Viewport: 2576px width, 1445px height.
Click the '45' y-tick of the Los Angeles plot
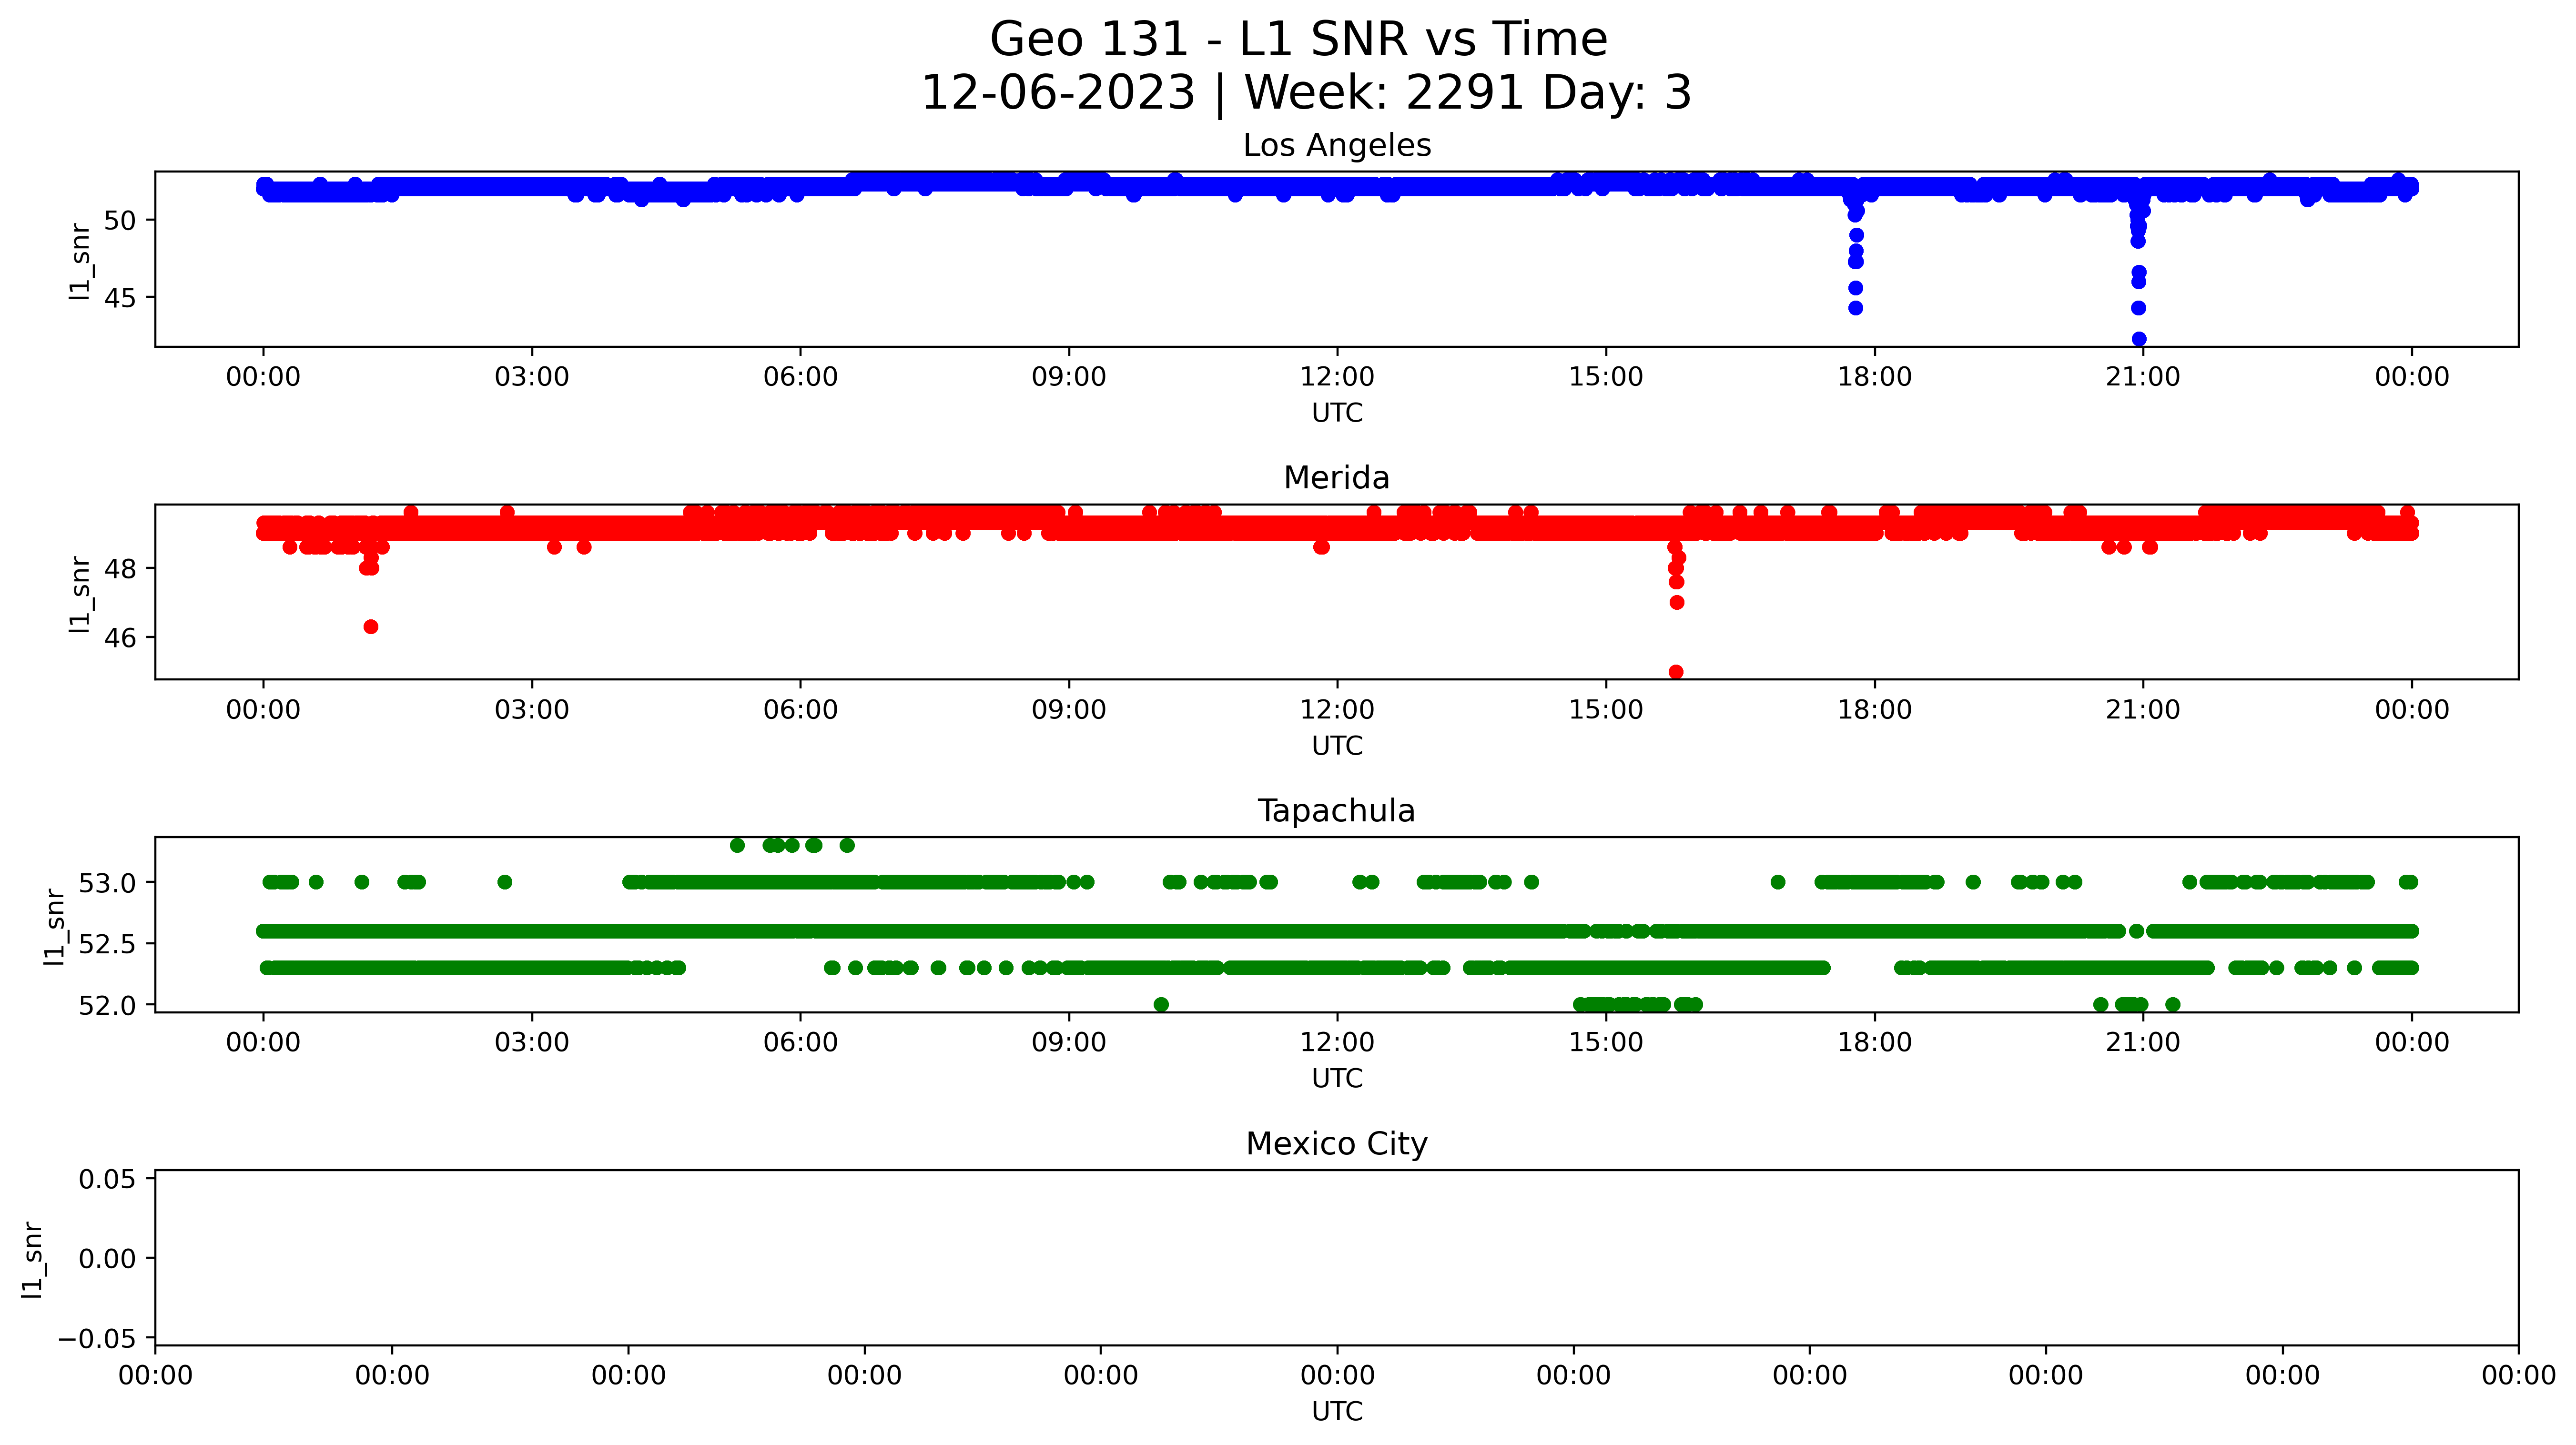(x=120, y=298)
